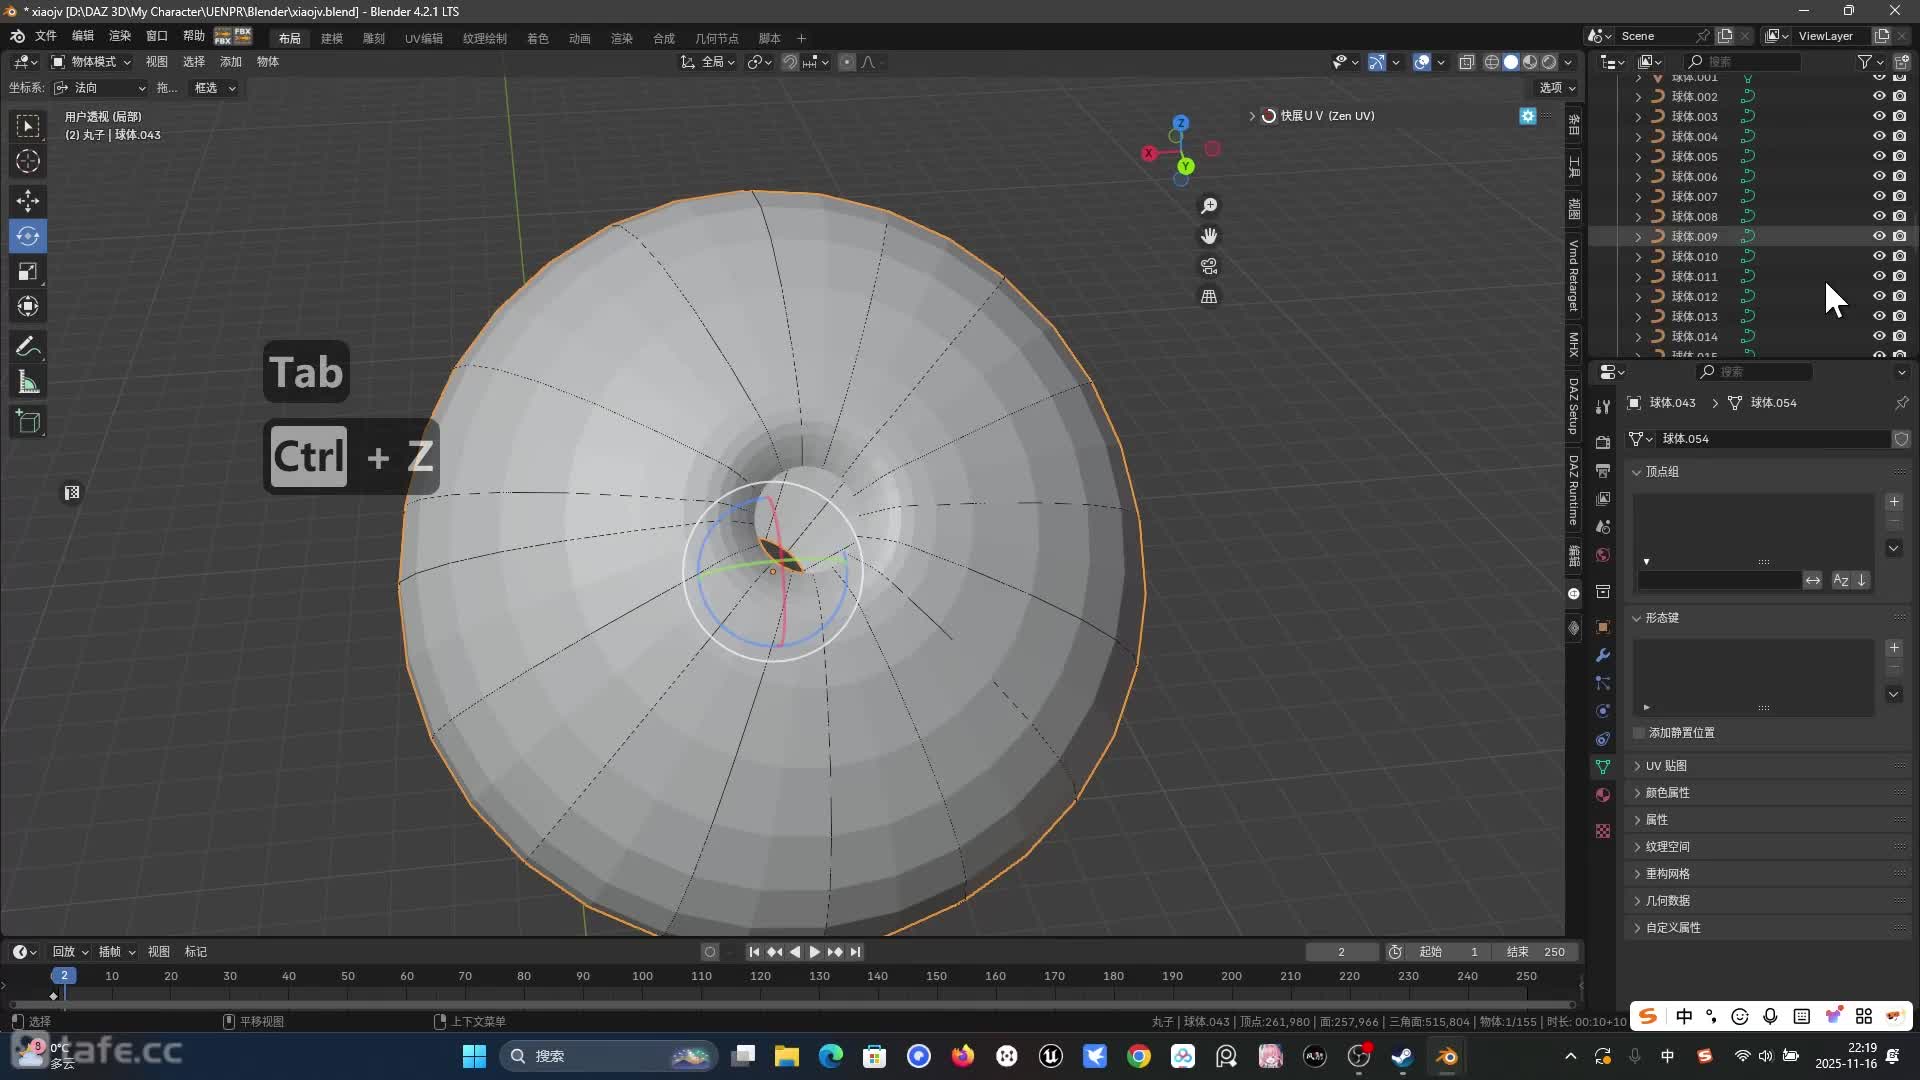The height and width of the screenshot is (1080, 1920).
Task: Switch to the UV编辑 workspace tab
Action: click(423, 38)
